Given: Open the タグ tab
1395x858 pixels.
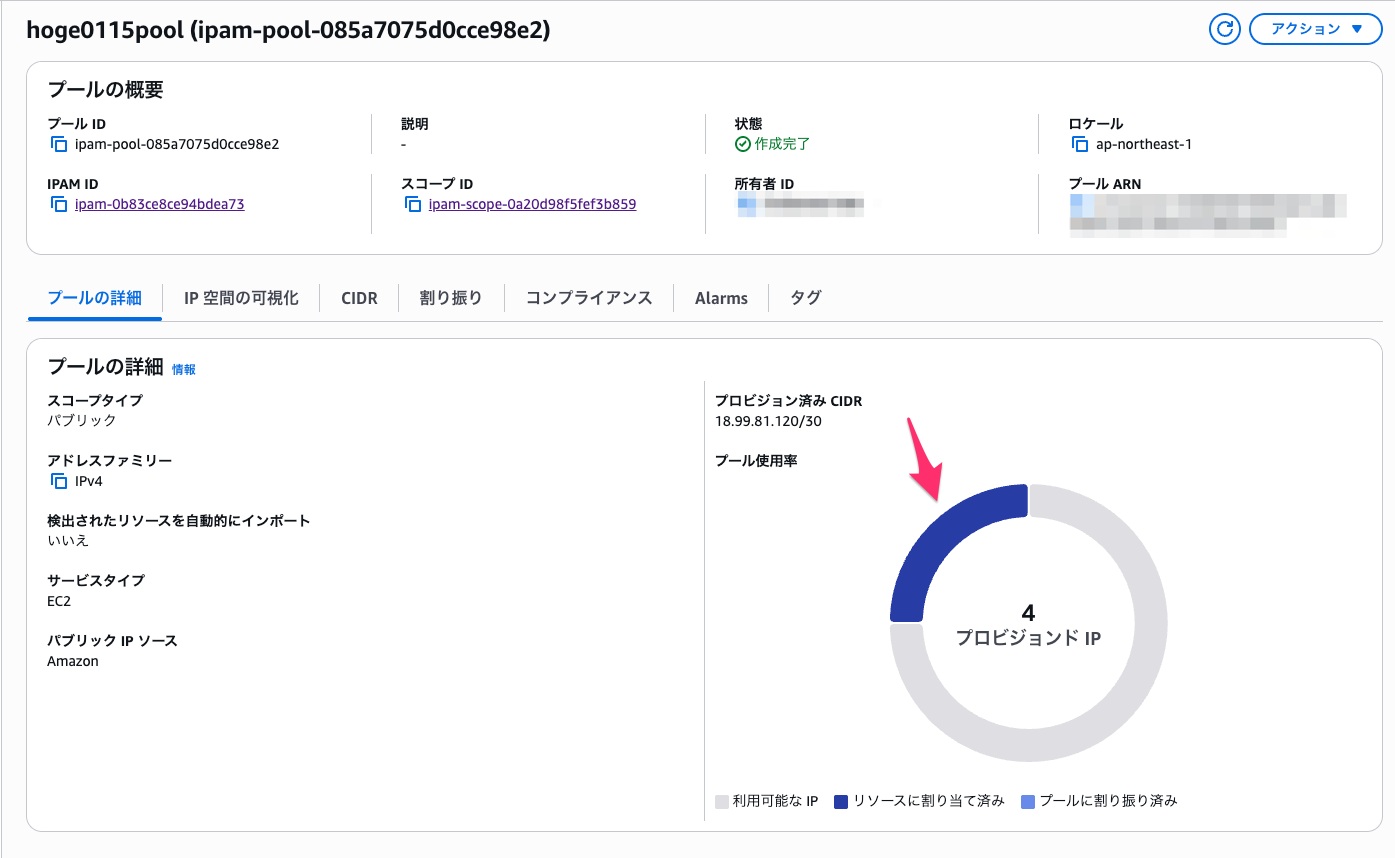Looking at the screenshot, I should click(806, 298).
